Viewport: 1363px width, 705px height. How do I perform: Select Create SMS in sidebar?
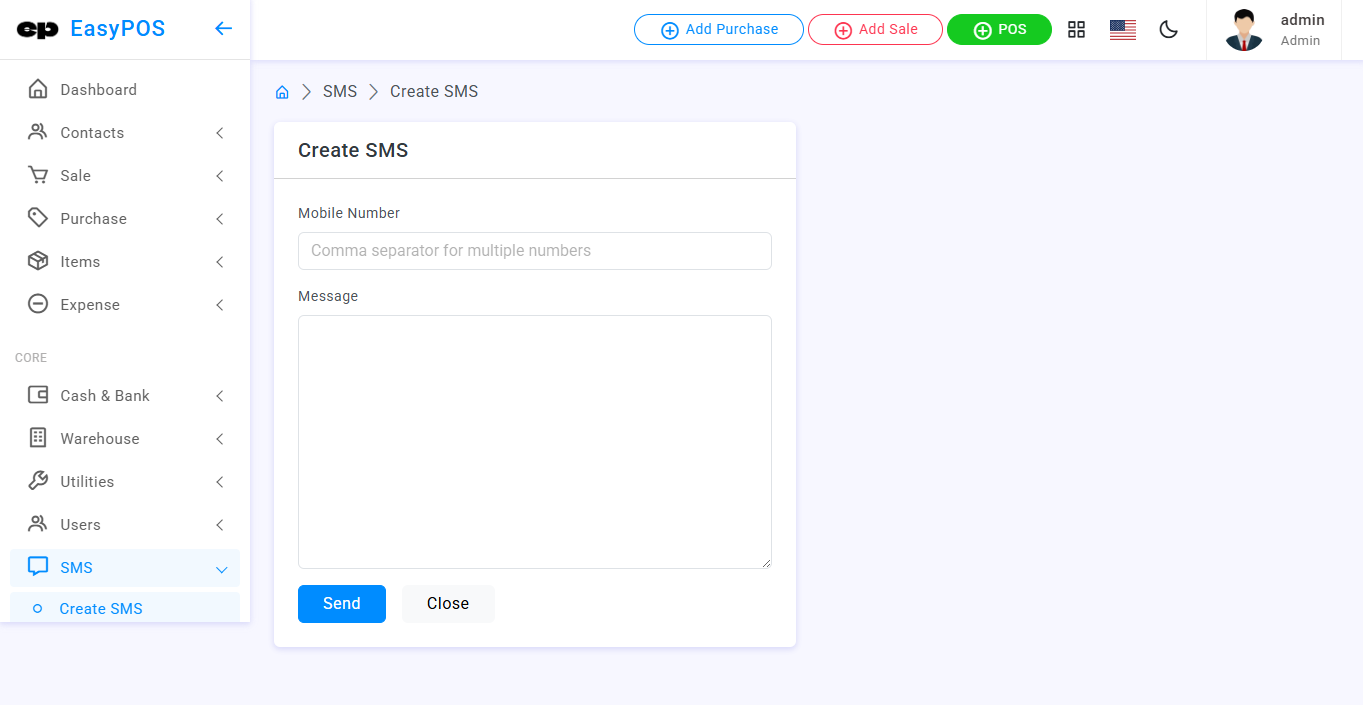(101, 609)
